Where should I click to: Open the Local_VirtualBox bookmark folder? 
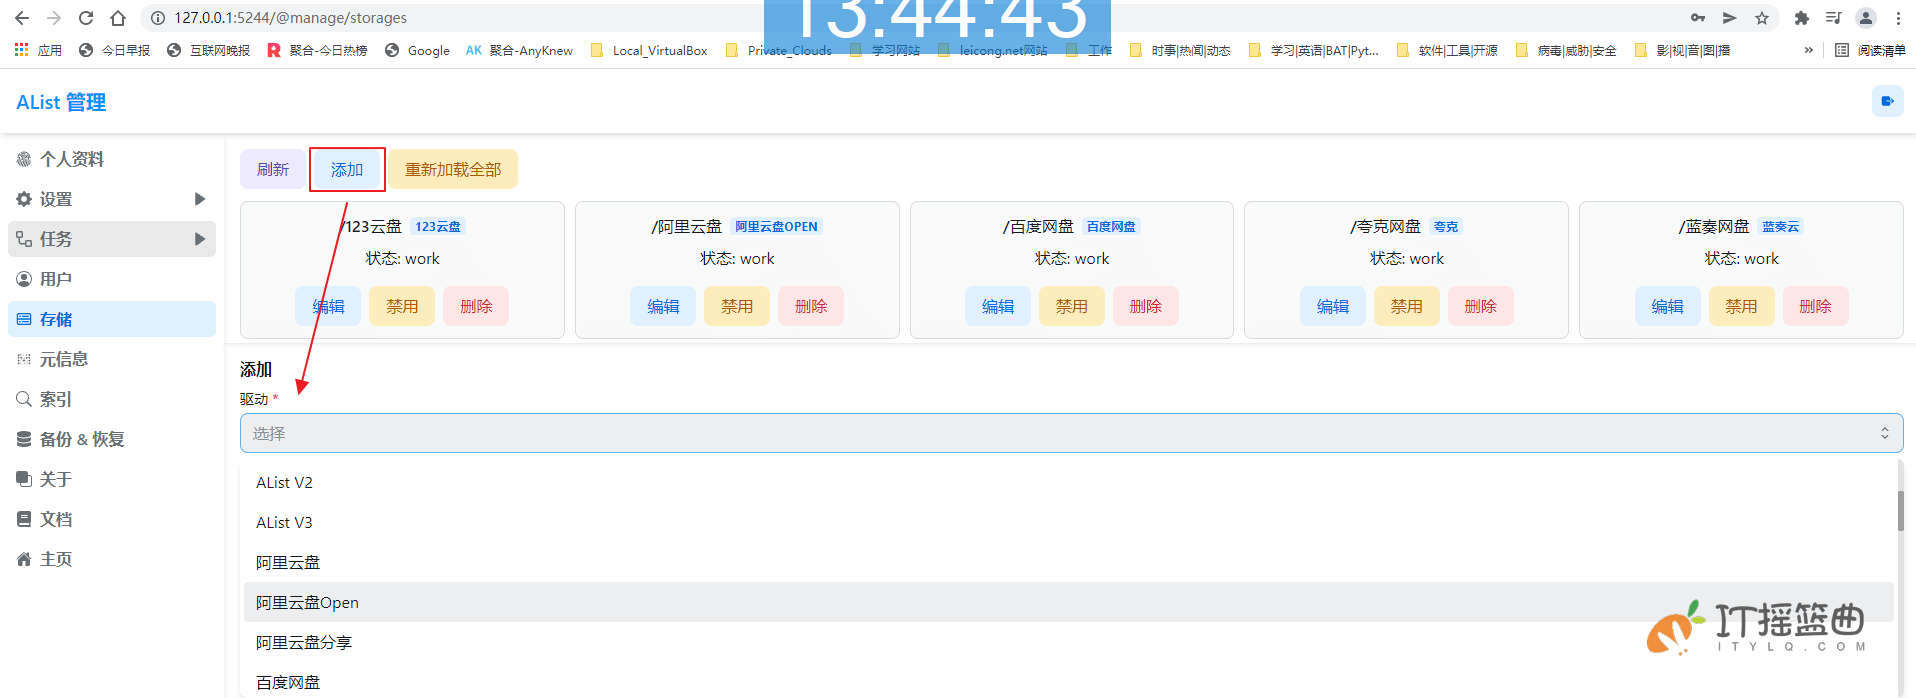[x=649, y=50]
